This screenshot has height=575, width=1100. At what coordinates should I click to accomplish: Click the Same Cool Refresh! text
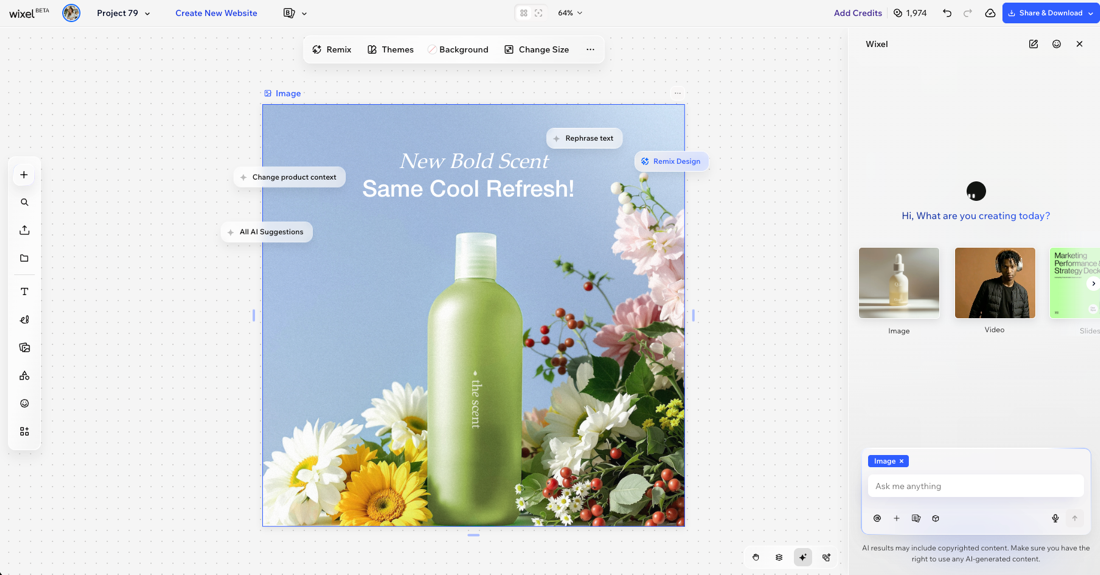468,189
